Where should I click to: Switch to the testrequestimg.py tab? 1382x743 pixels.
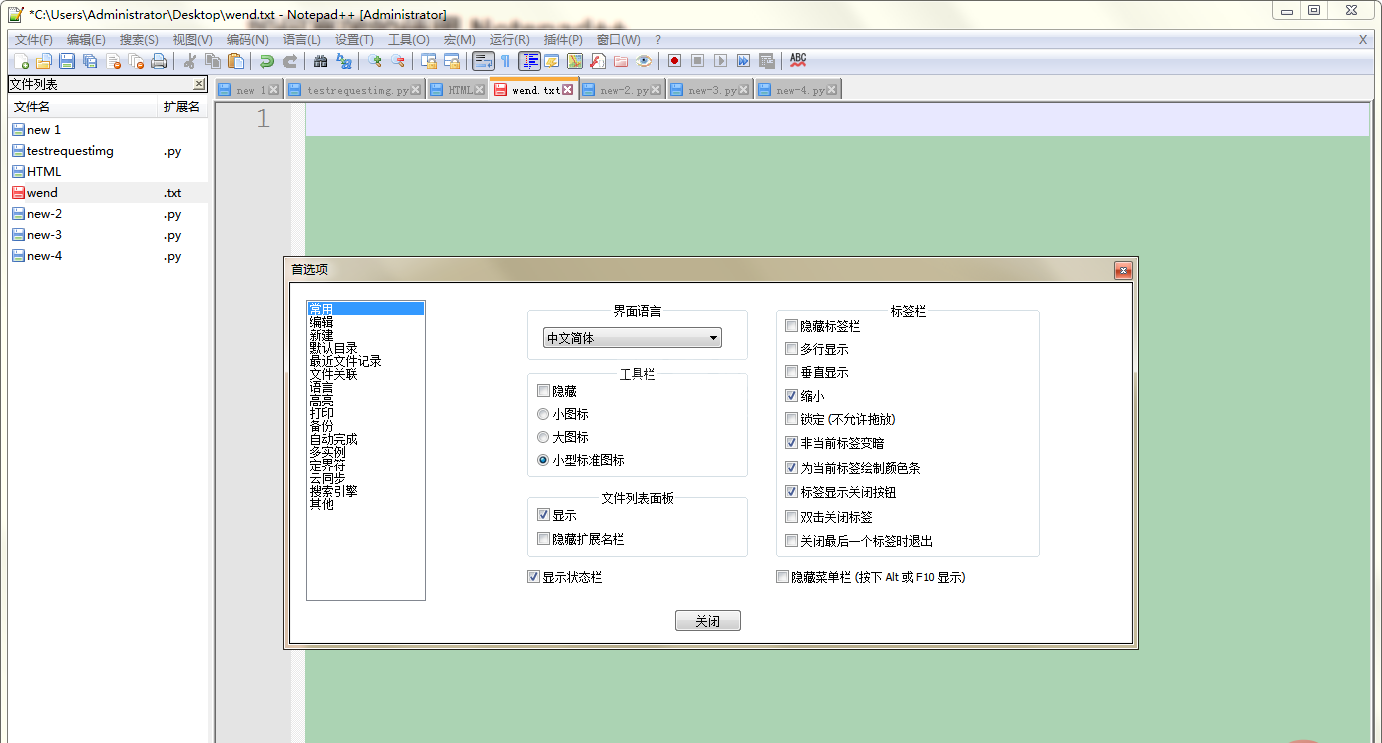click(357, 90)
